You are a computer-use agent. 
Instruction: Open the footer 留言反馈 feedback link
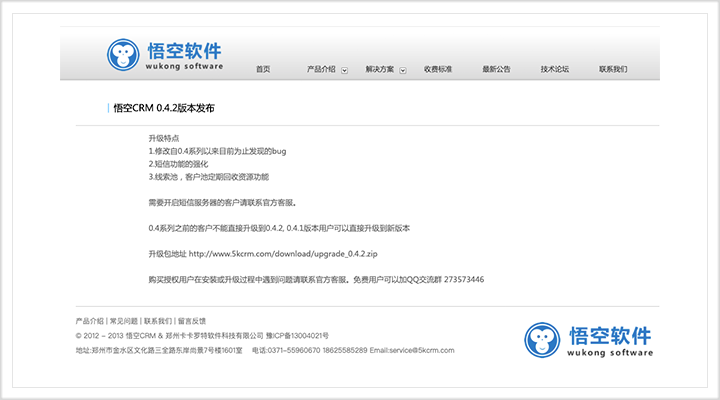coord(191,321)
